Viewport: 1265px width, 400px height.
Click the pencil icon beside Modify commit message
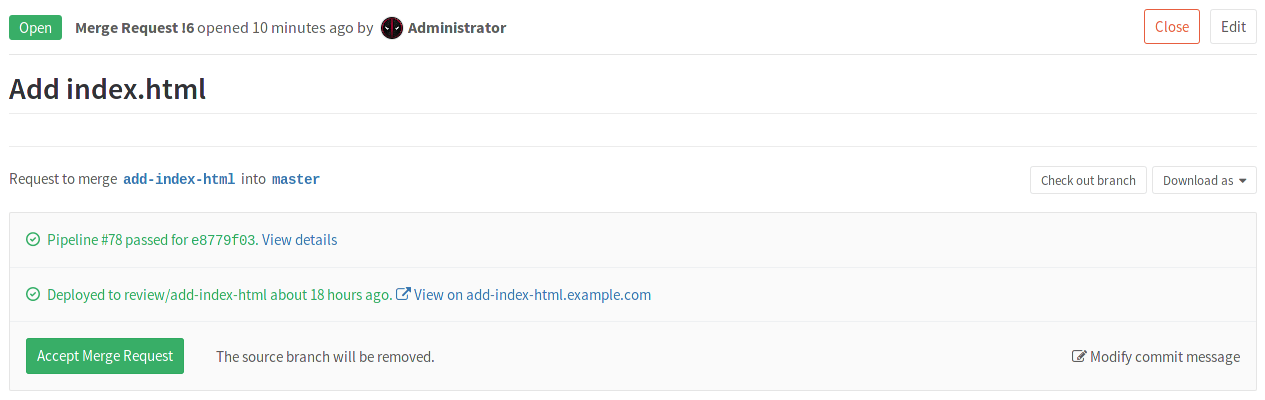[x=1079, y=357]
